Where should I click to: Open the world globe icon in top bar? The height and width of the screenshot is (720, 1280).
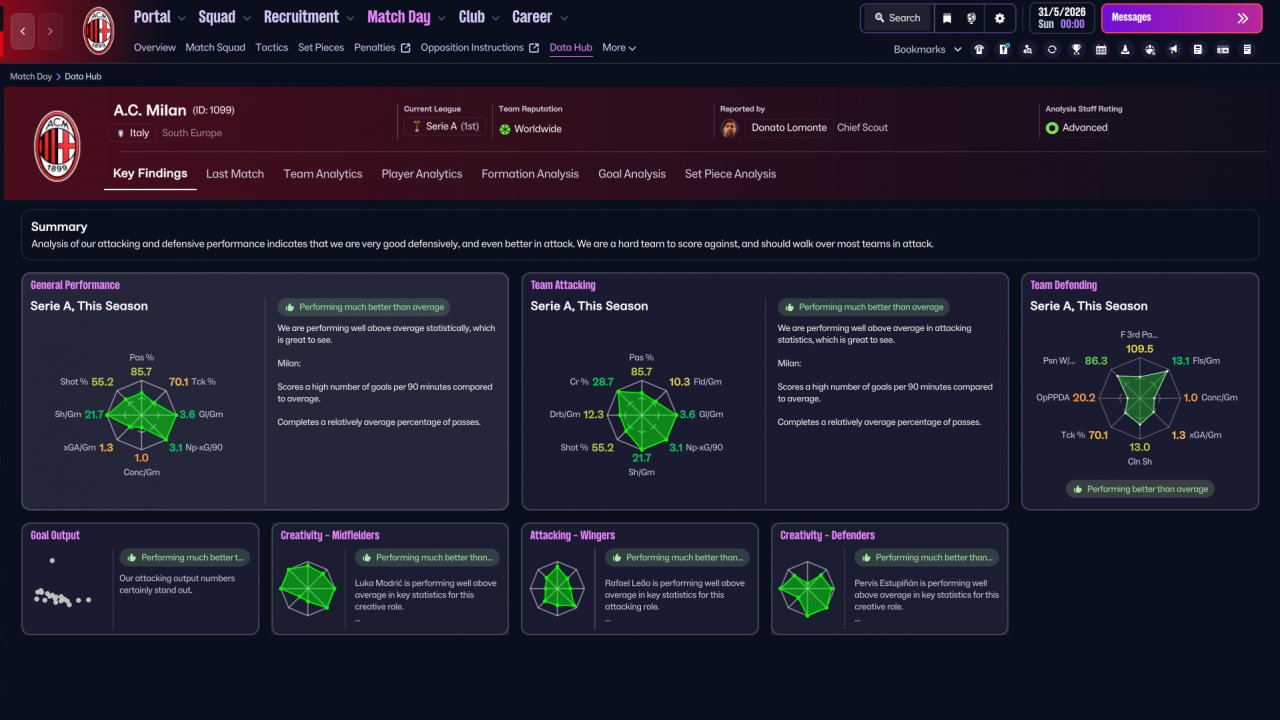point(972,18)
